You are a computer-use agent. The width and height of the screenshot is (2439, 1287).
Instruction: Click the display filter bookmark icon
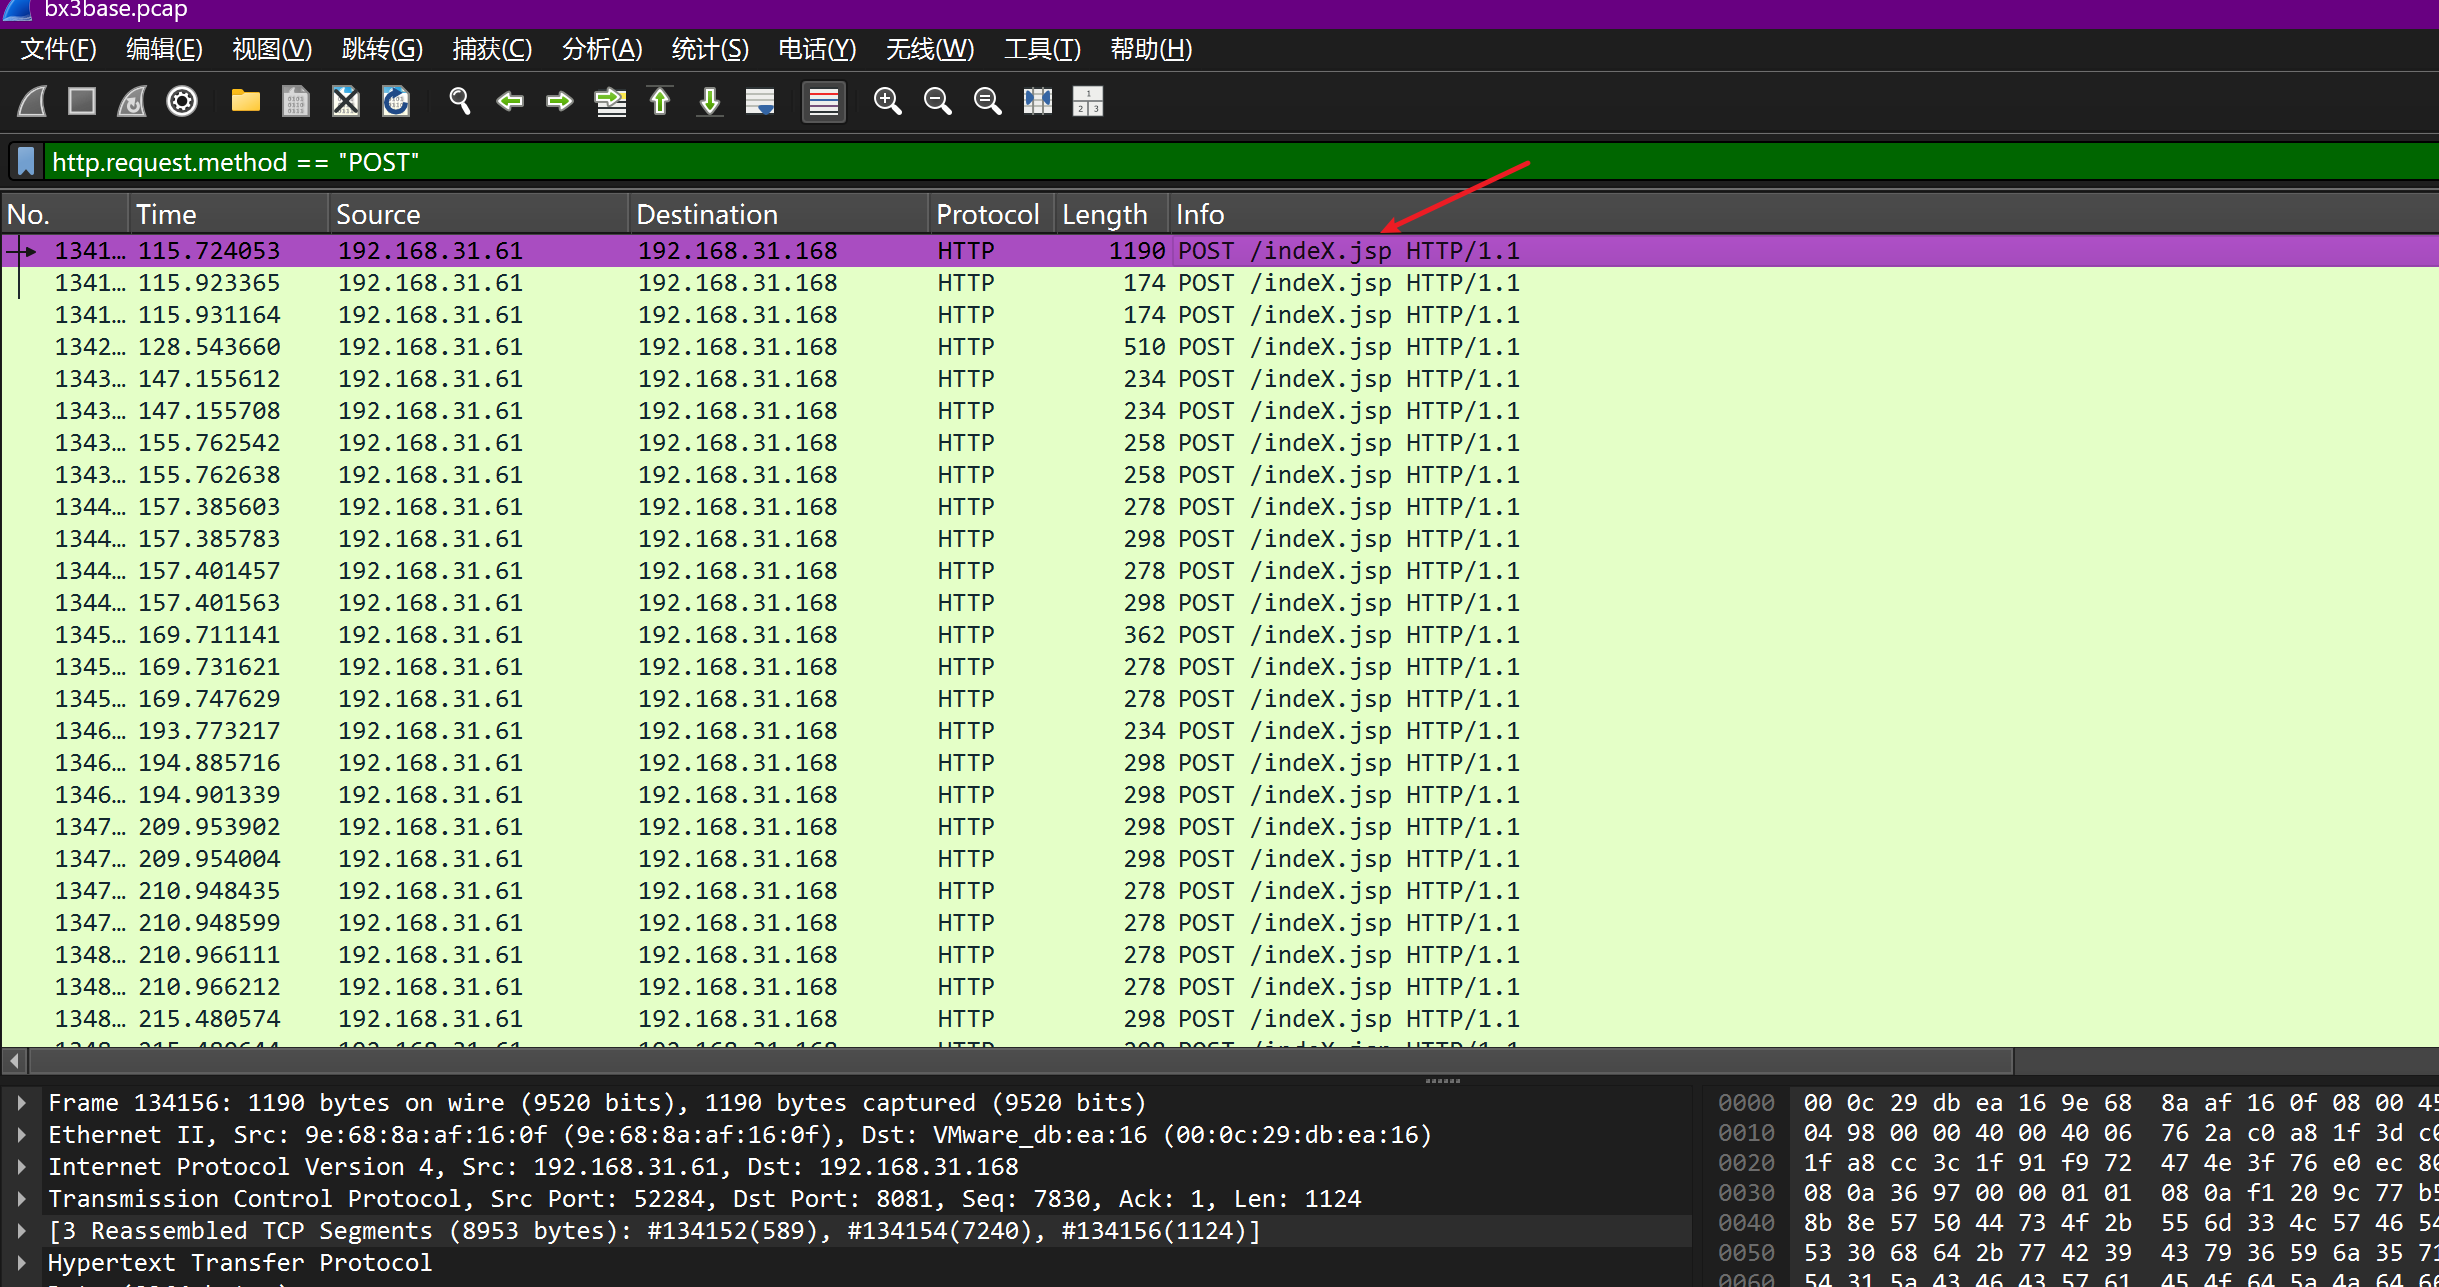coord(27,162)
